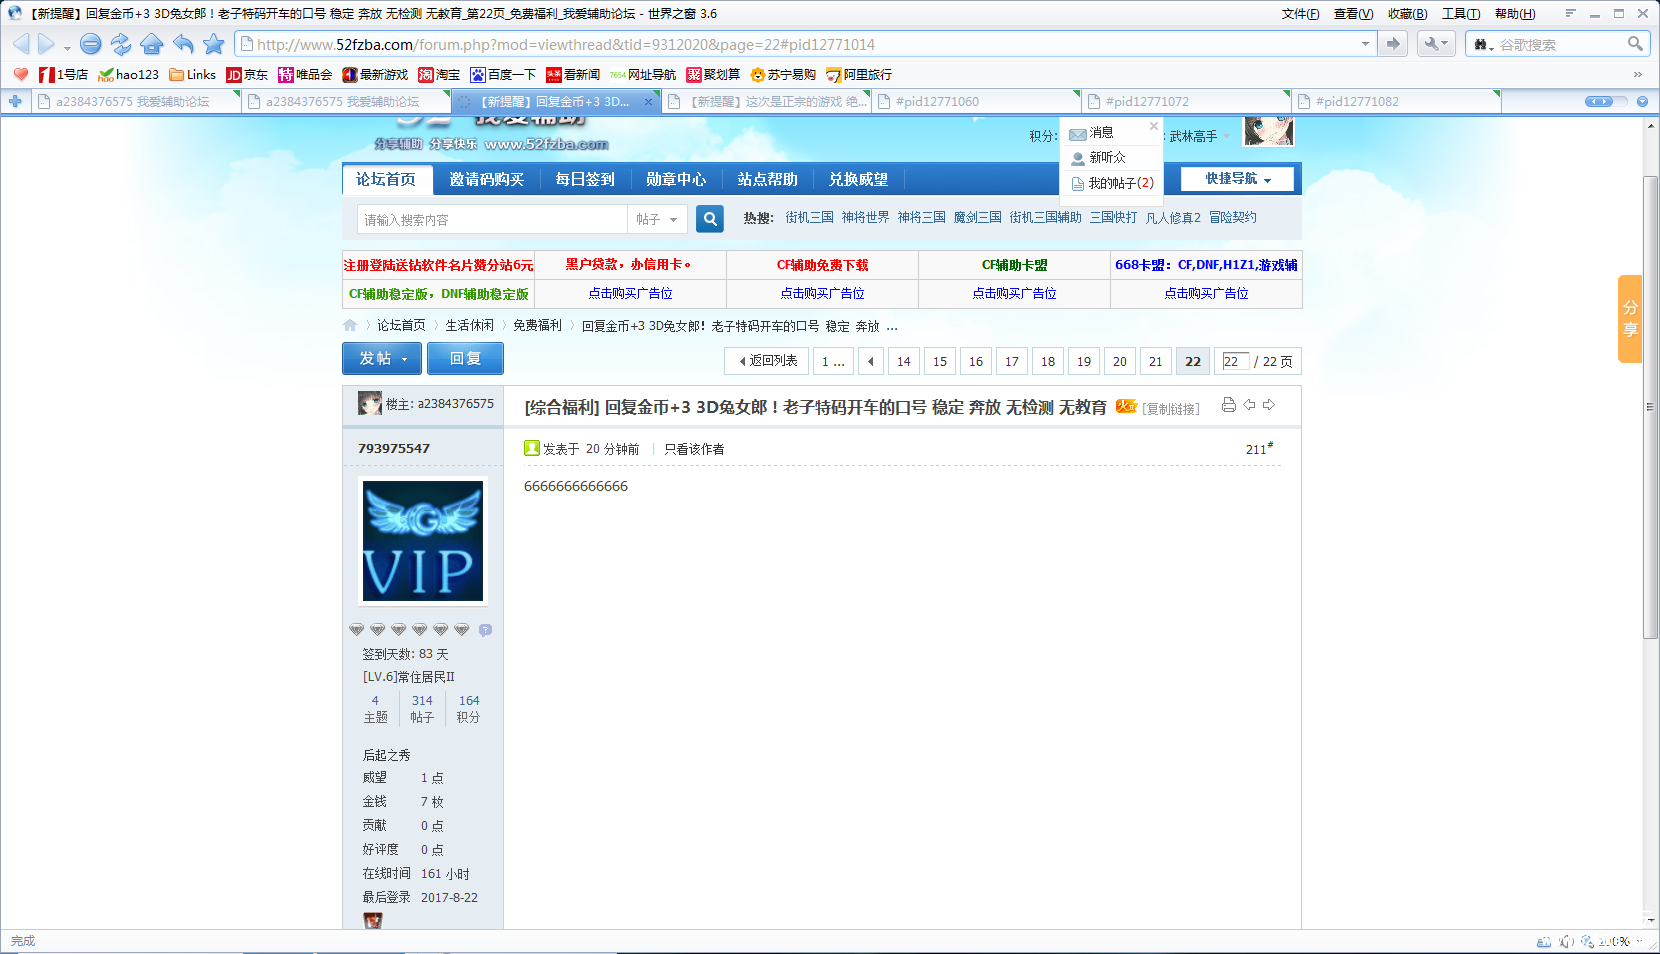The image size is (1660, 954).
Task: Open the 帖子 search type dropdown
Action: 658,219
